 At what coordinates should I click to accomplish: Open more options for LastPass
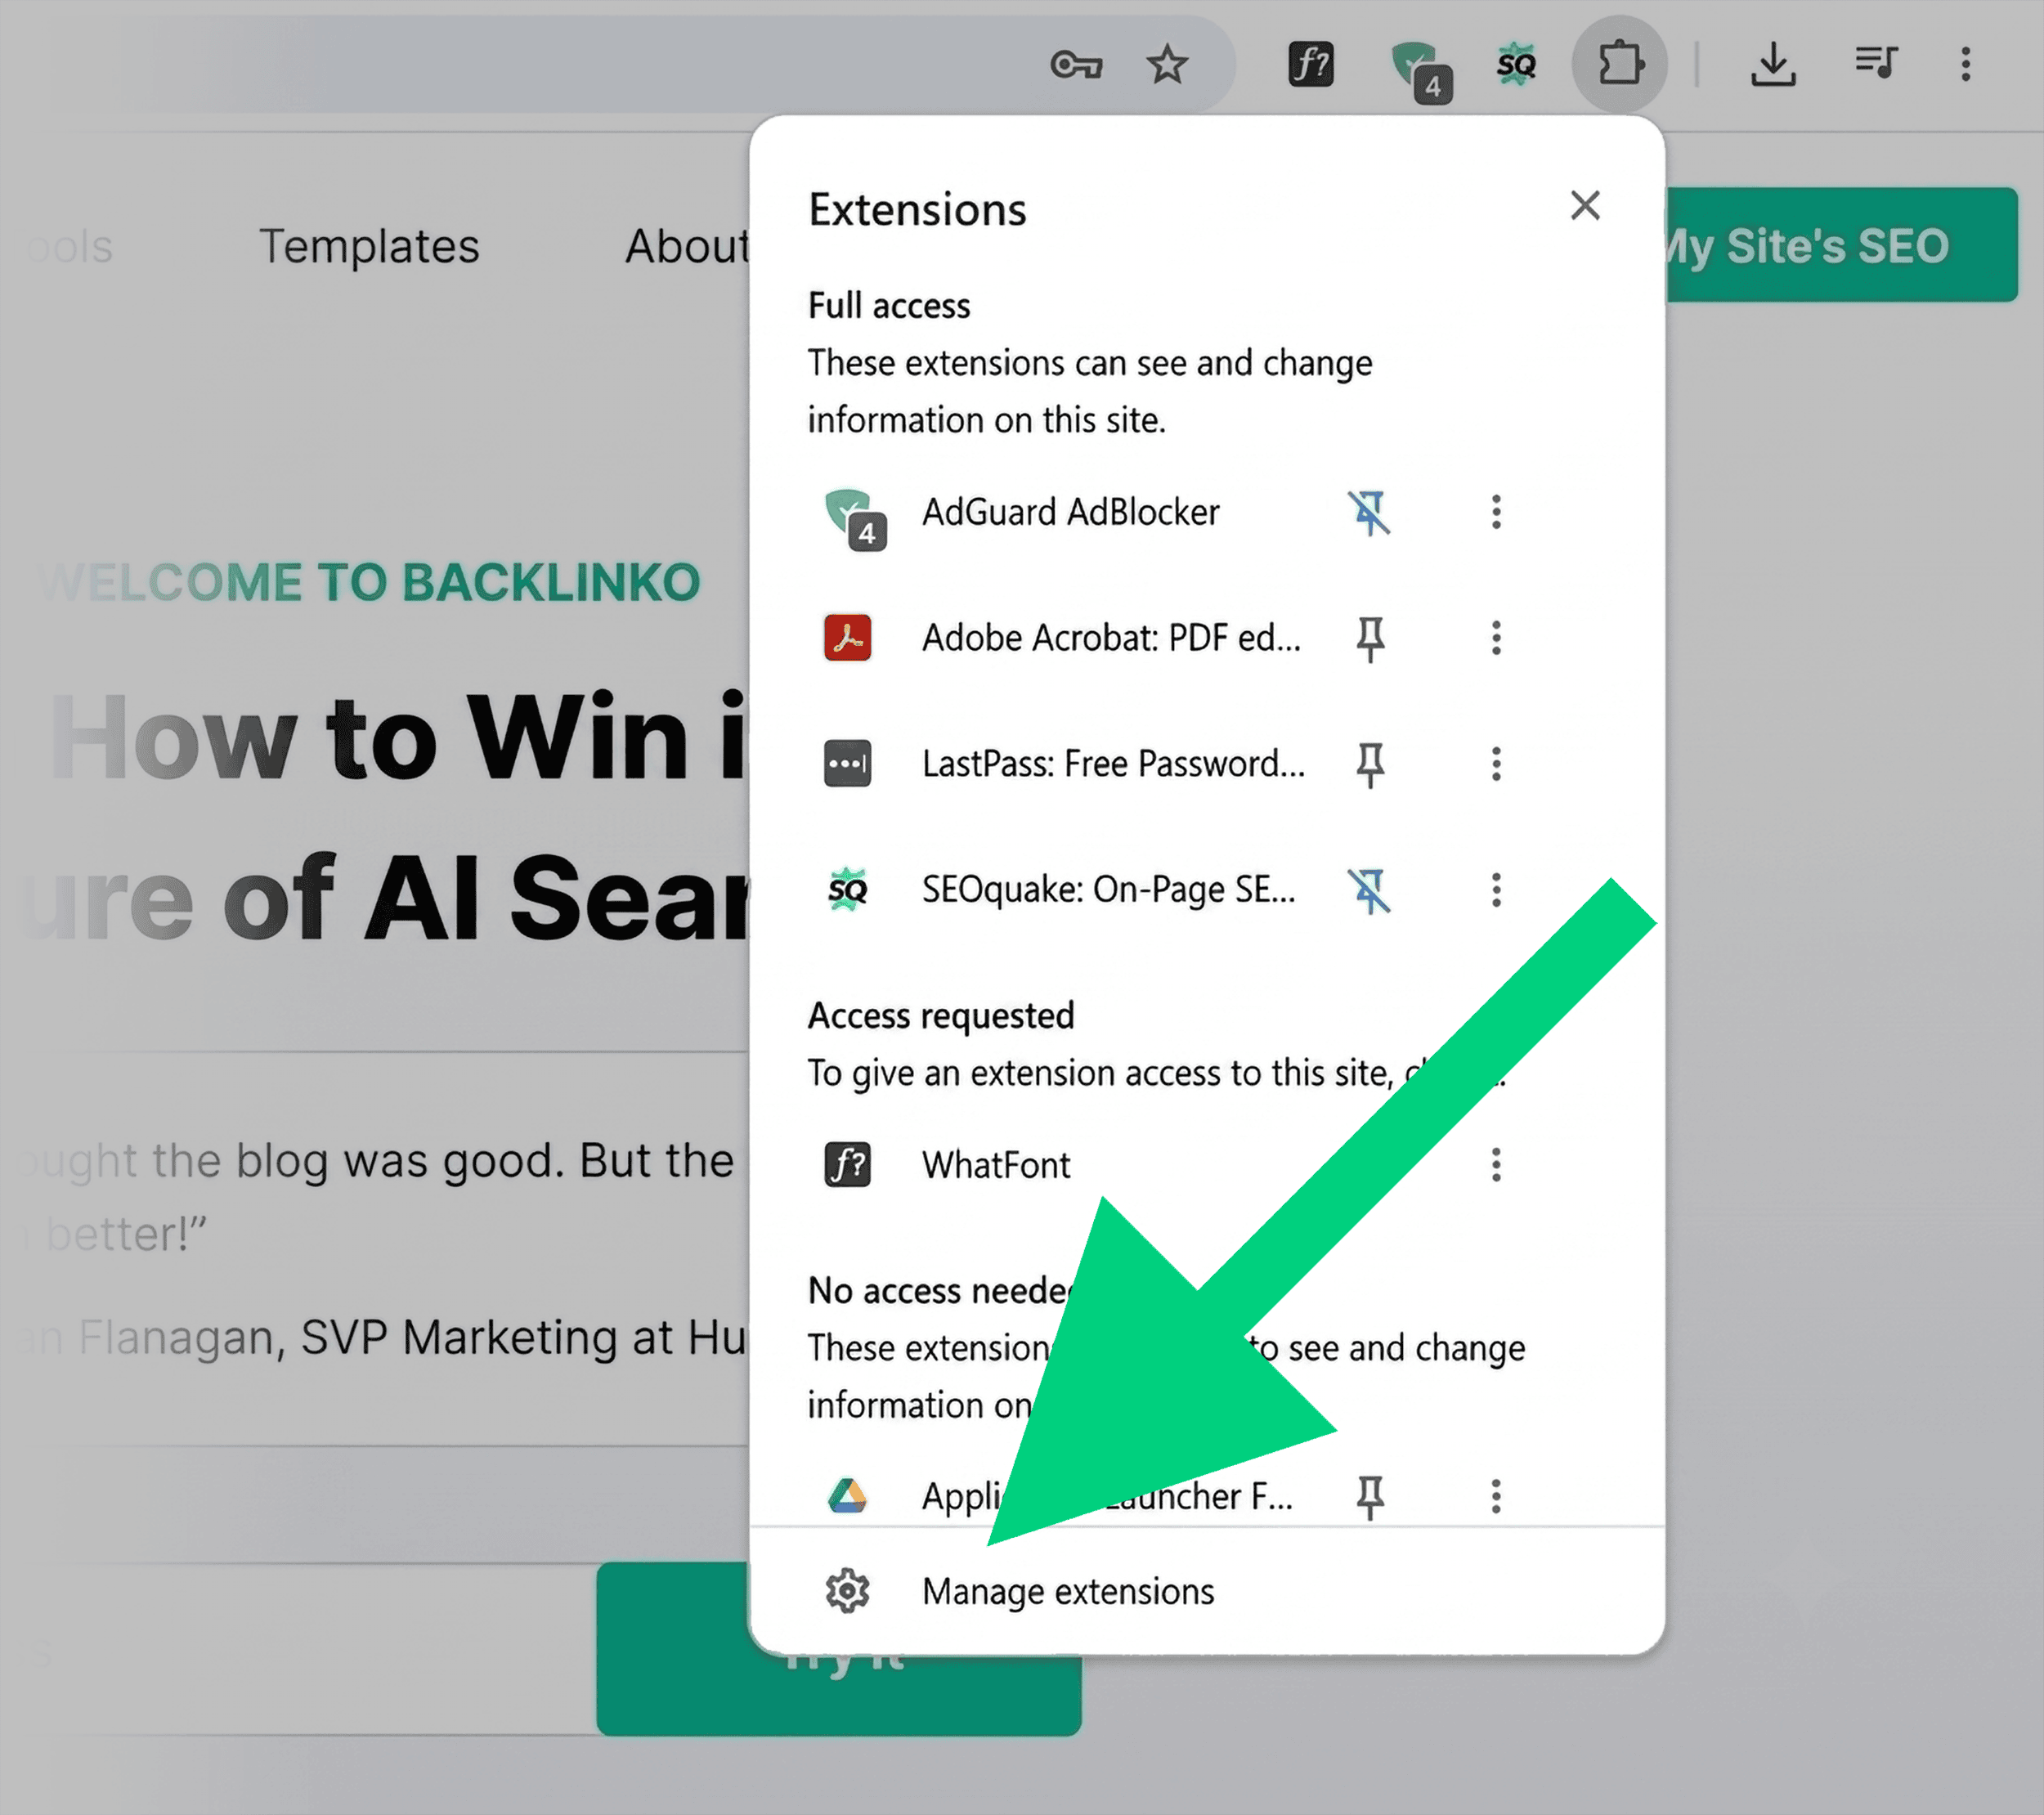1496,764
